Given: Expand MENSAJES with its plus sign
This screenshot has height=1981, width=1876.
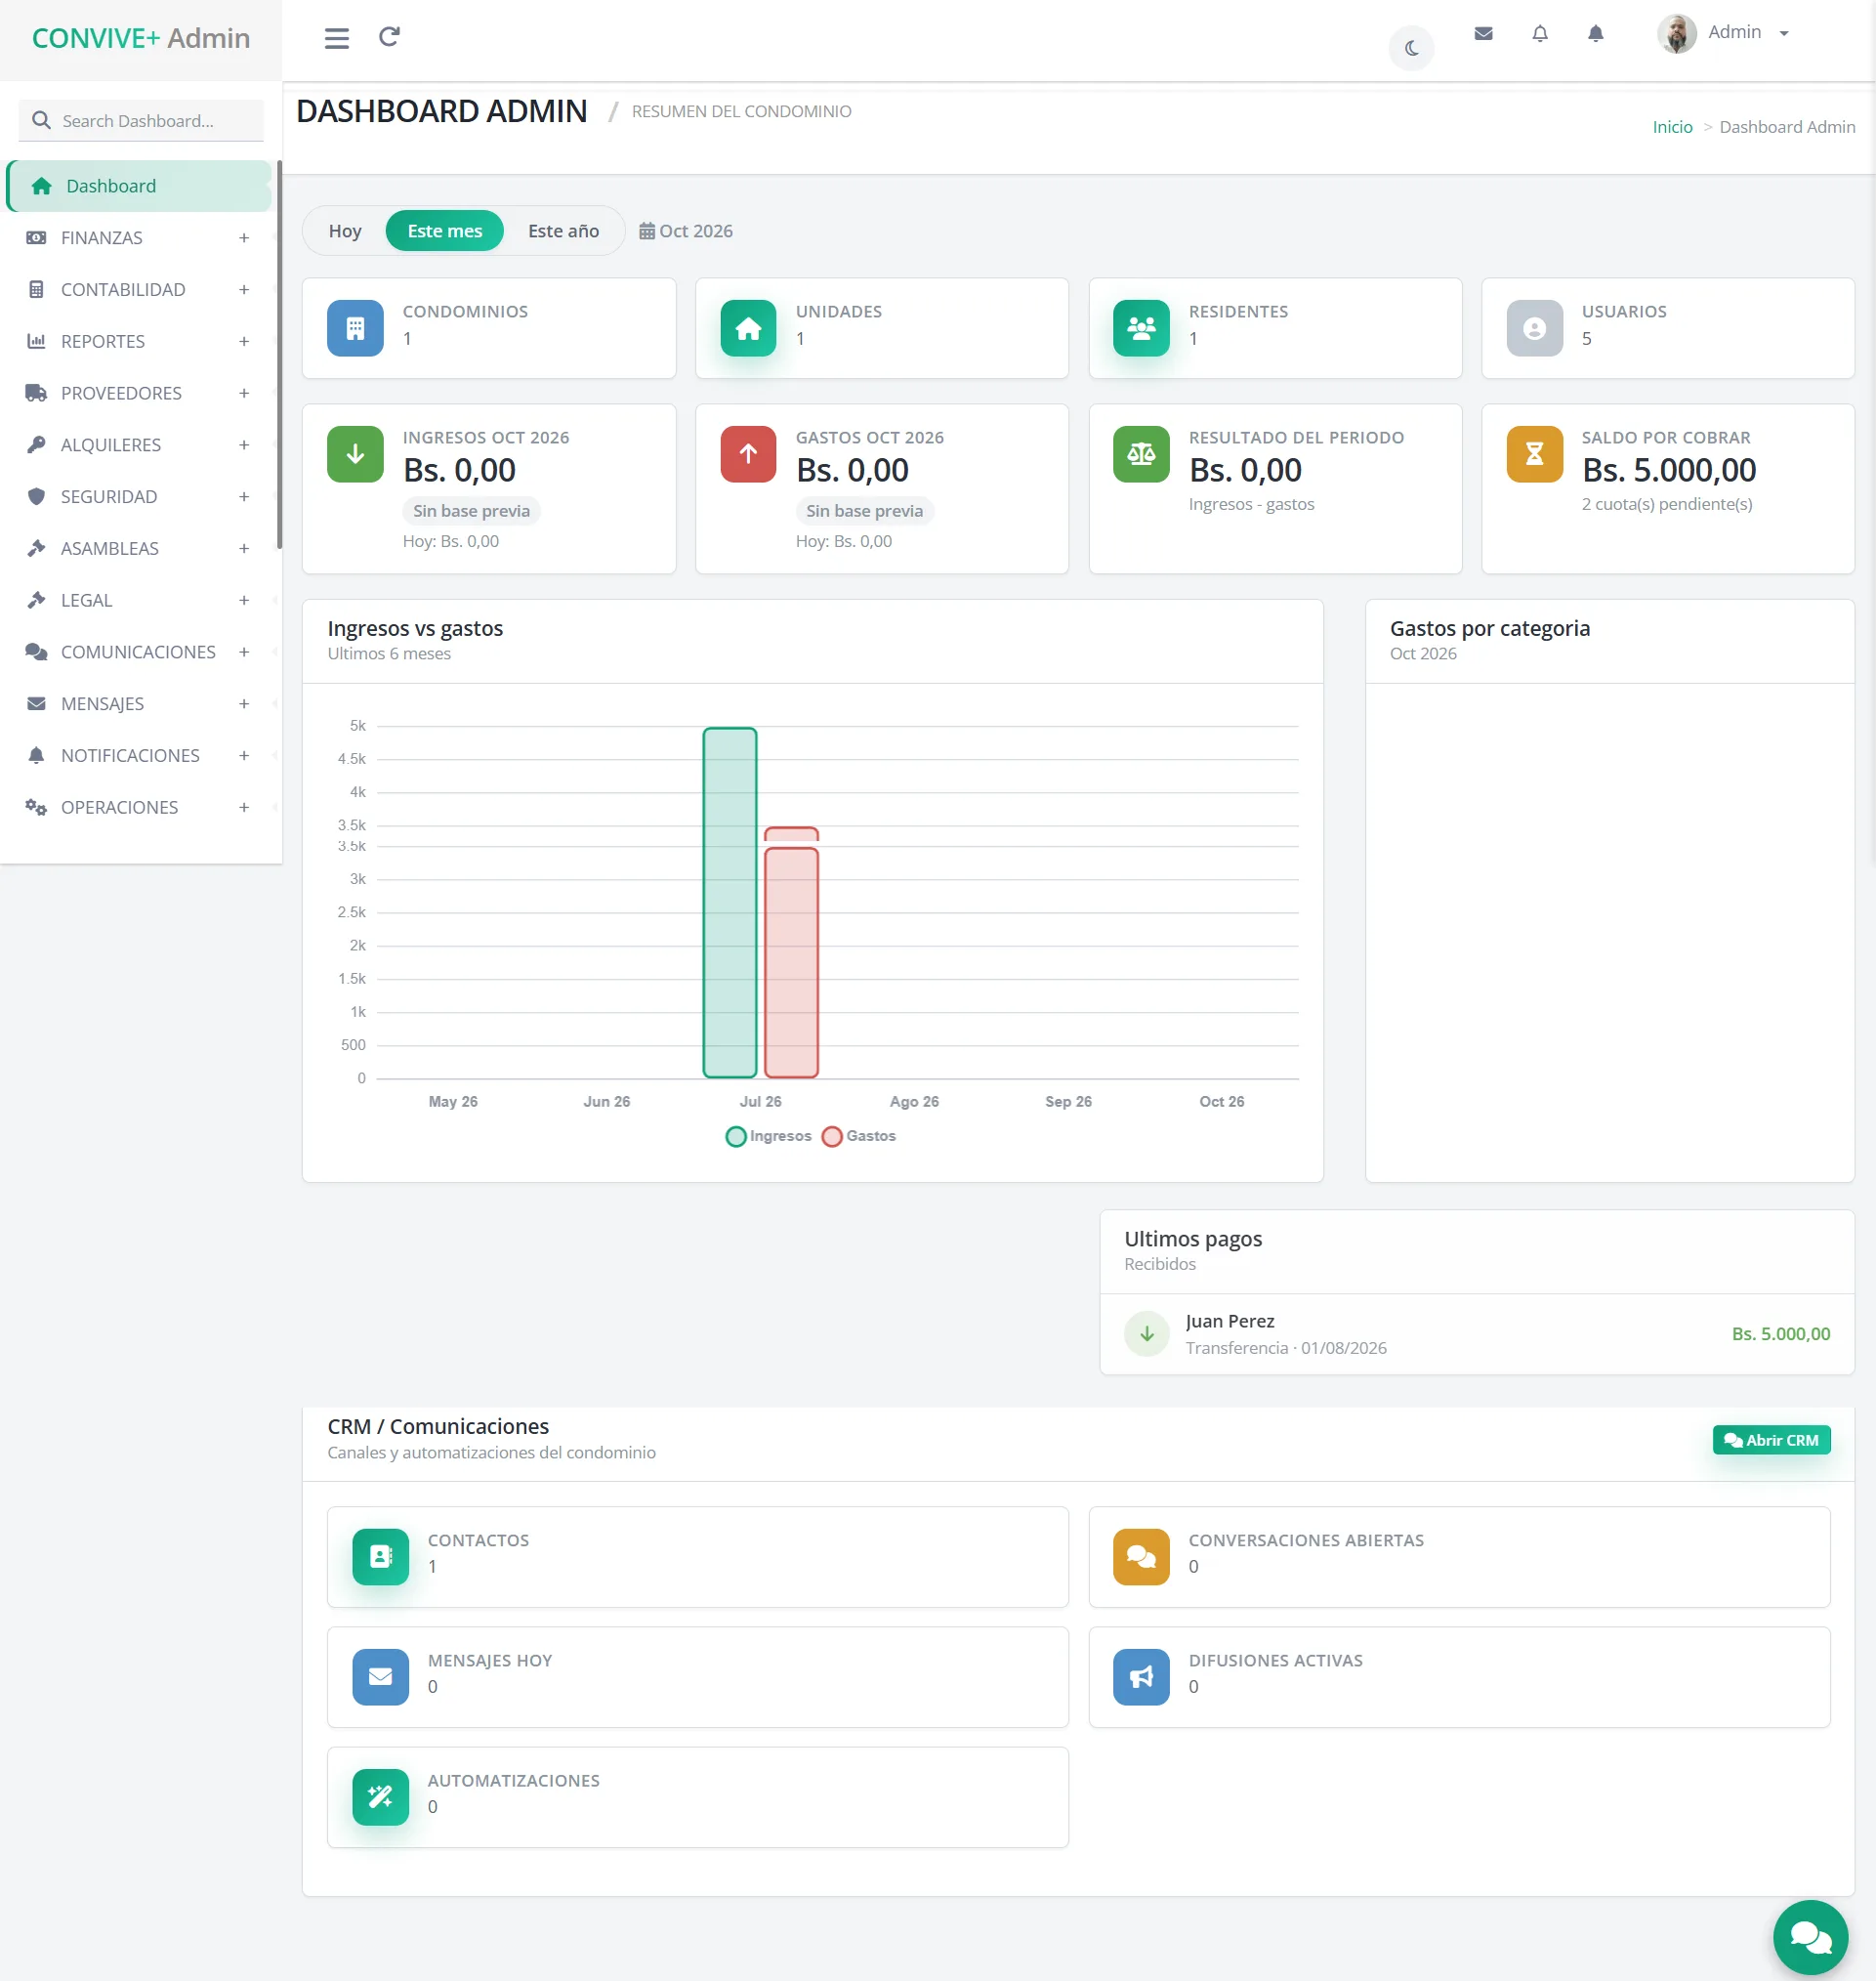Looking at the screenshot, I should click(244, 704).
